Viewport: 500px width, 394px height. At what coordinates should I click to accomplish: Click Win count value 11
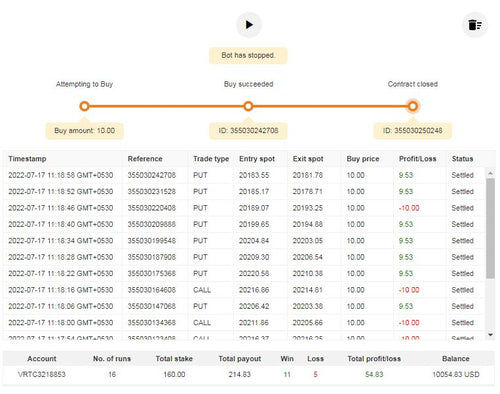[287, 374]
